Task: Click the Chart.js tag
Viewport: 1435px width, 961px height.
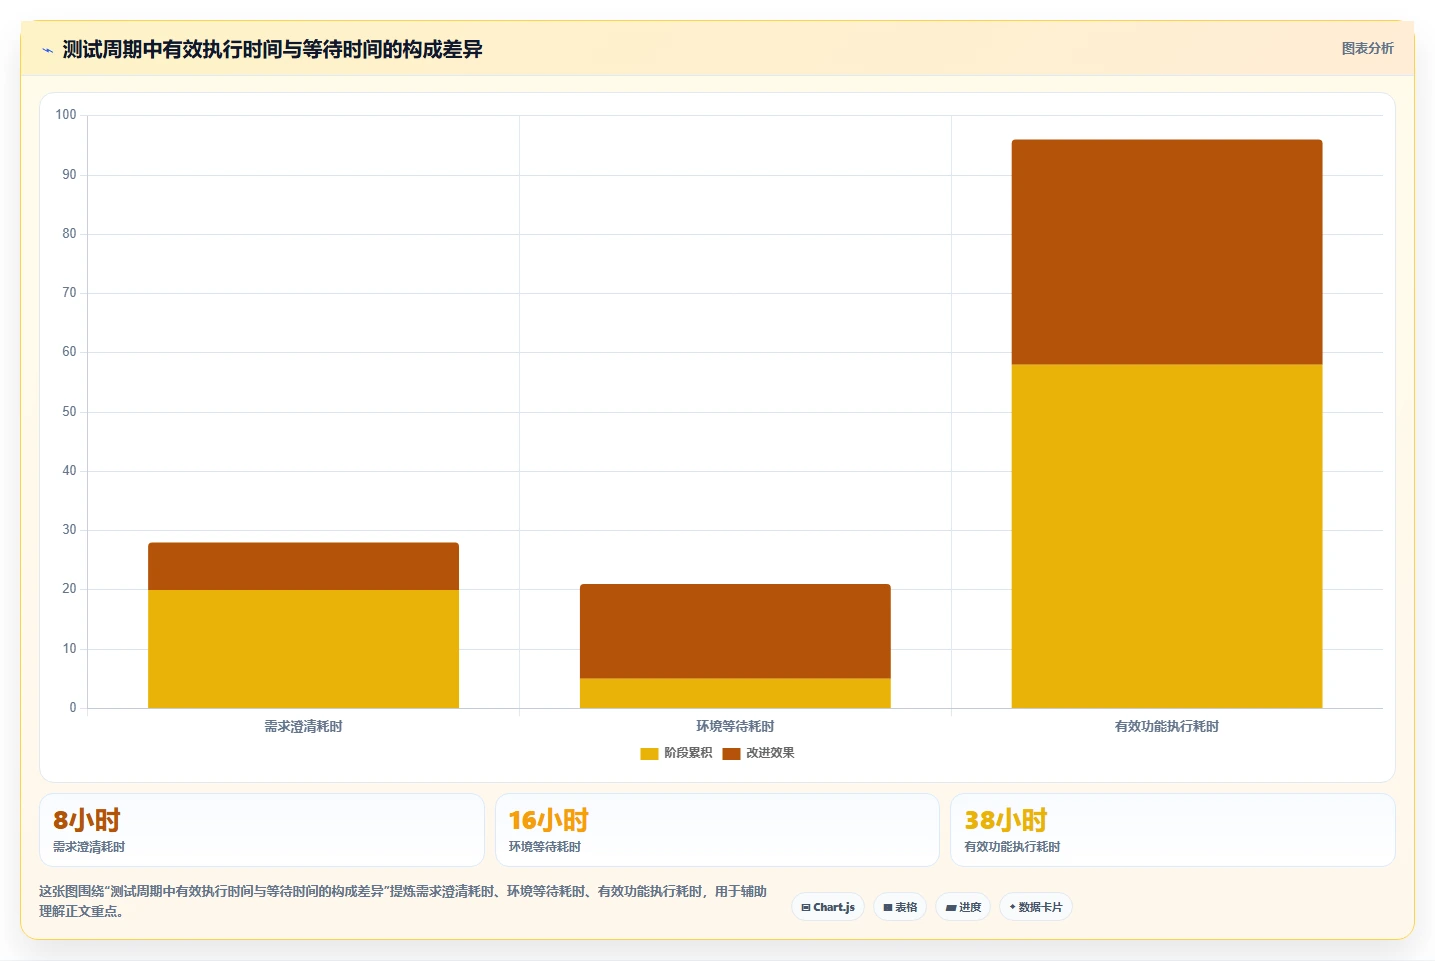Action: (x=828, y=907)
